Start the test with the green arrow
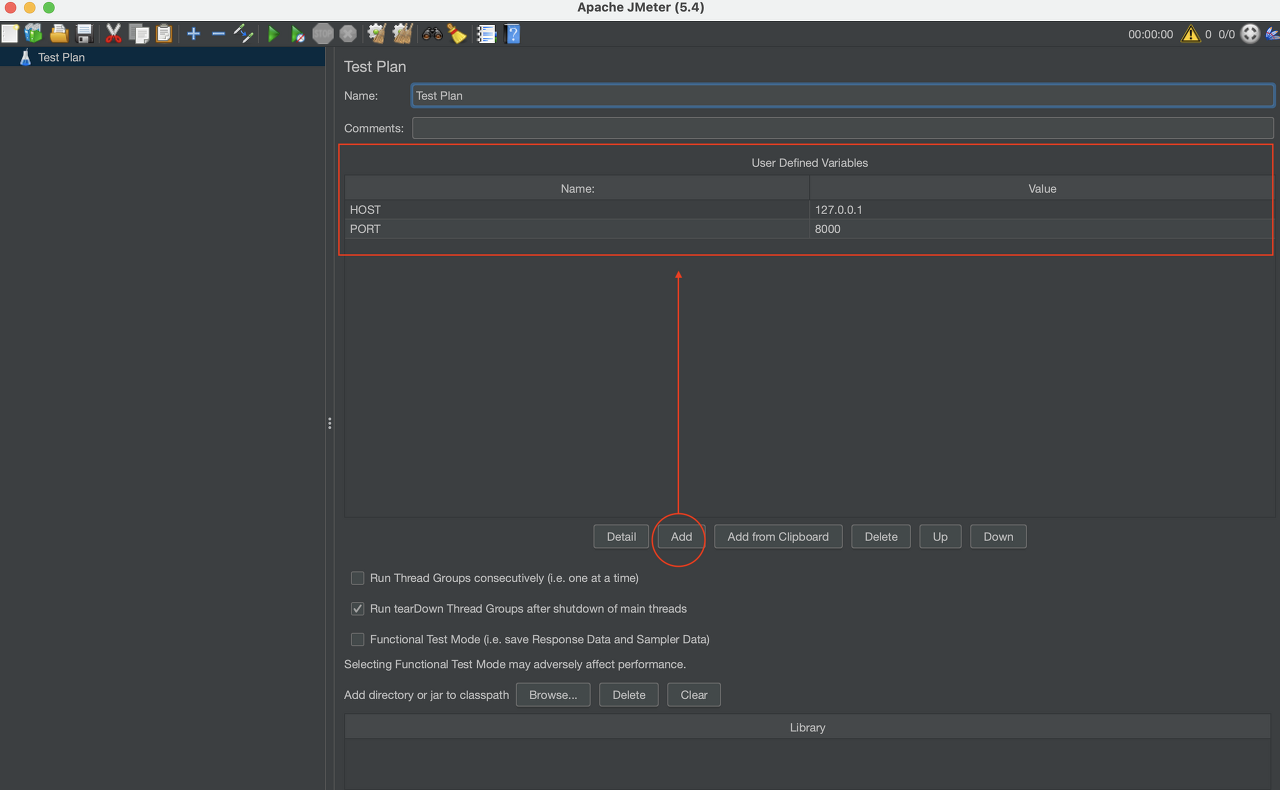This screenshot has width=1280, height=790. [273, 34]
